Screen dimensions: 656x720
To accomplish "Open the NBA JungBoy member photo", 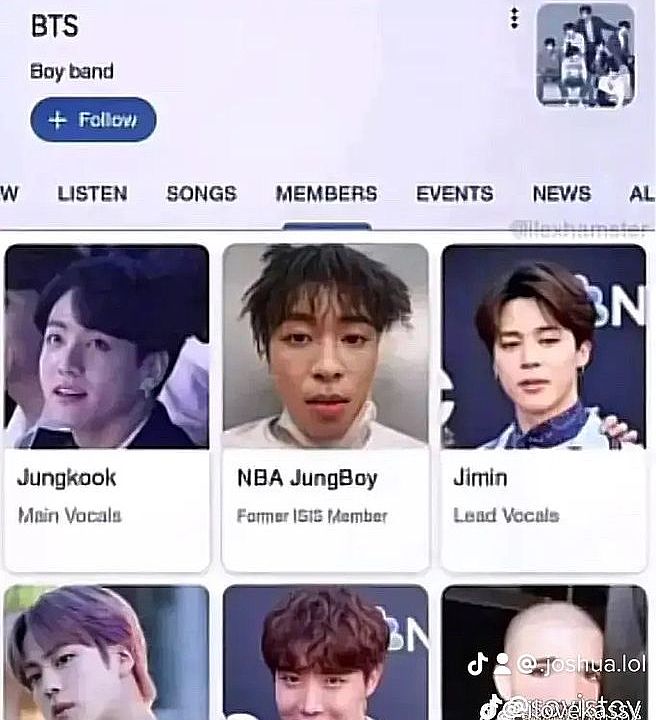I will click(325, 346).
